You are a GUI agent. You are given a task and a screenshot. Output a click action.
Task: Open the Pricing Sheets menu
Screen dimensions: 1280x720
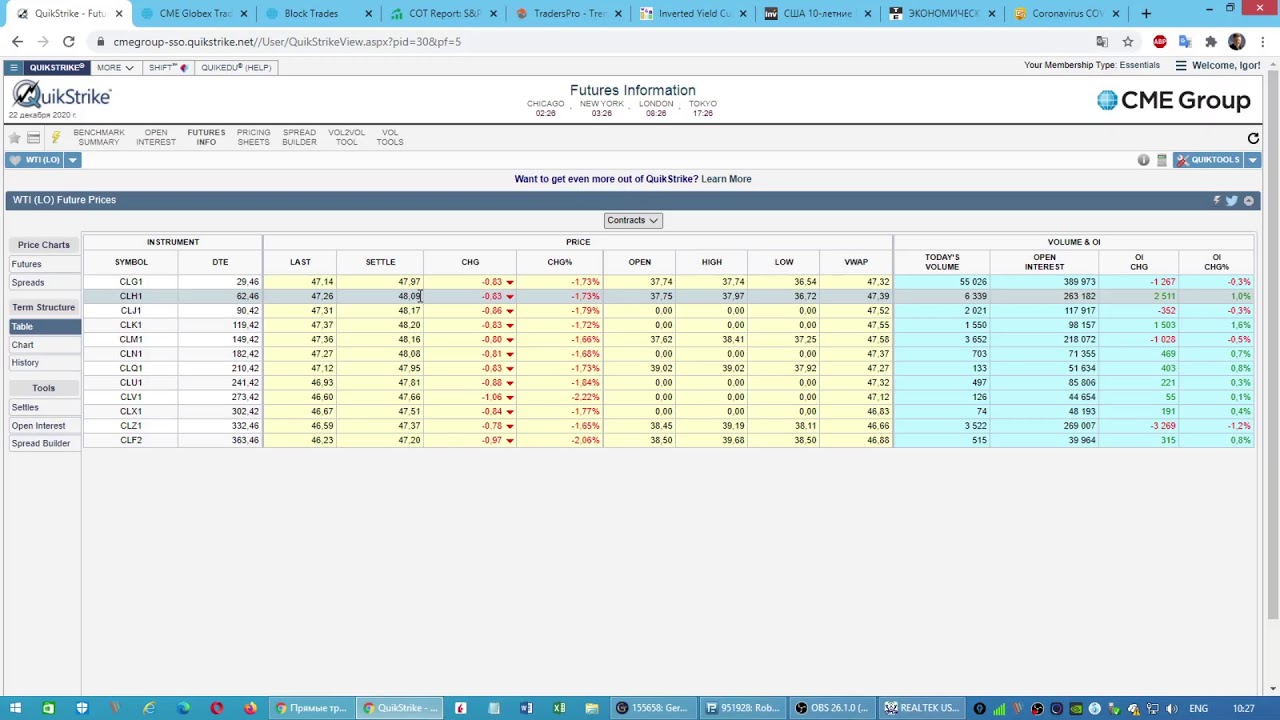(253, 137)
